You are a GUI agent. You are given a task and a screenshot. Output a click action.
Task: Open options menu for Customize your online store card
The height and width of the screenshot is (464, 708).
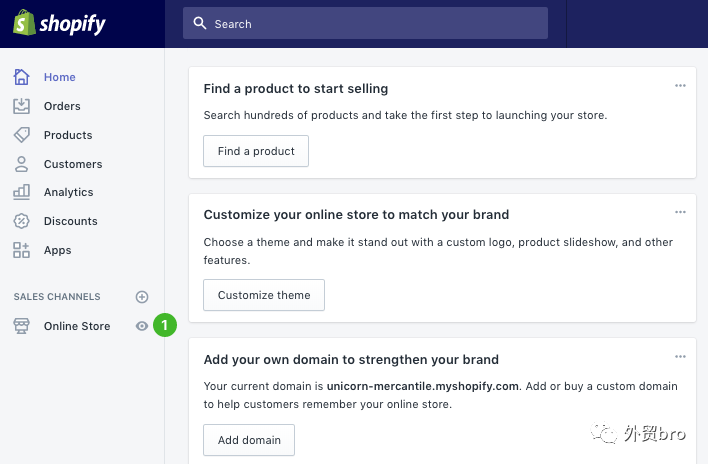[x=680, y=212]
